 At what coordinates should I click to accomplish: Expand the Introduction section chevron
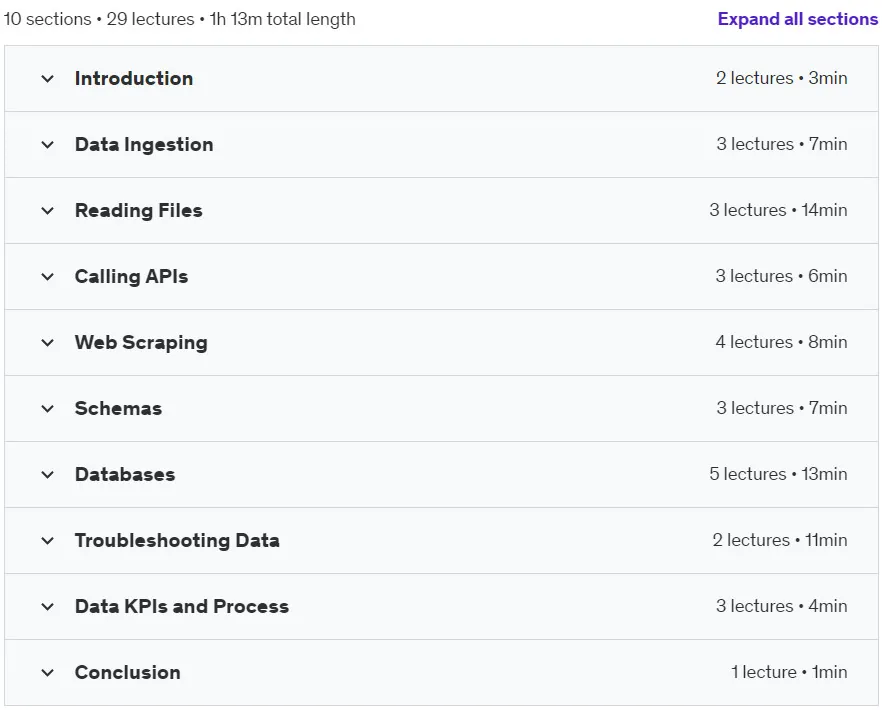click(48, 79)
